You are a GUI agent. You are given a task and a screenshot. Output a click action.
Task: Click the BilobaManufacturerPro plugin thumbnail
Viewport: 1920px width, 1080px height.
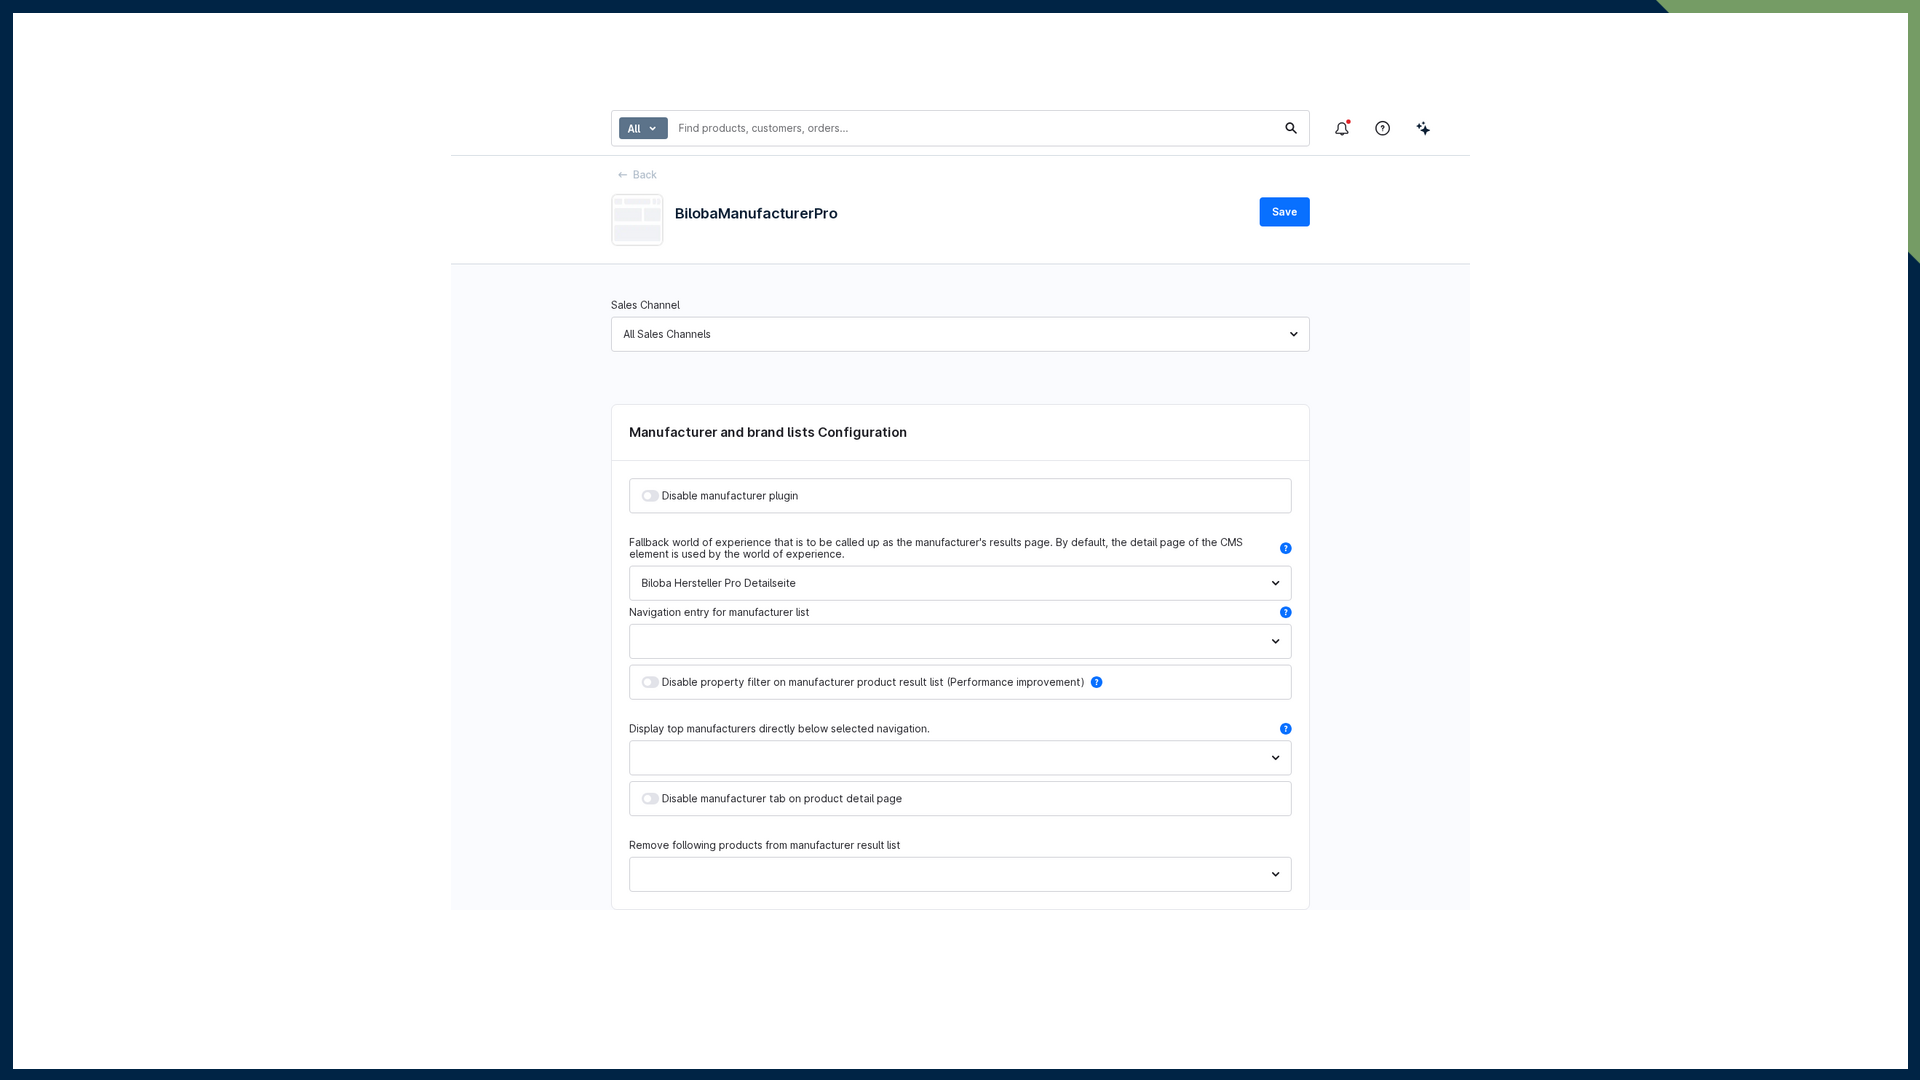637,220
